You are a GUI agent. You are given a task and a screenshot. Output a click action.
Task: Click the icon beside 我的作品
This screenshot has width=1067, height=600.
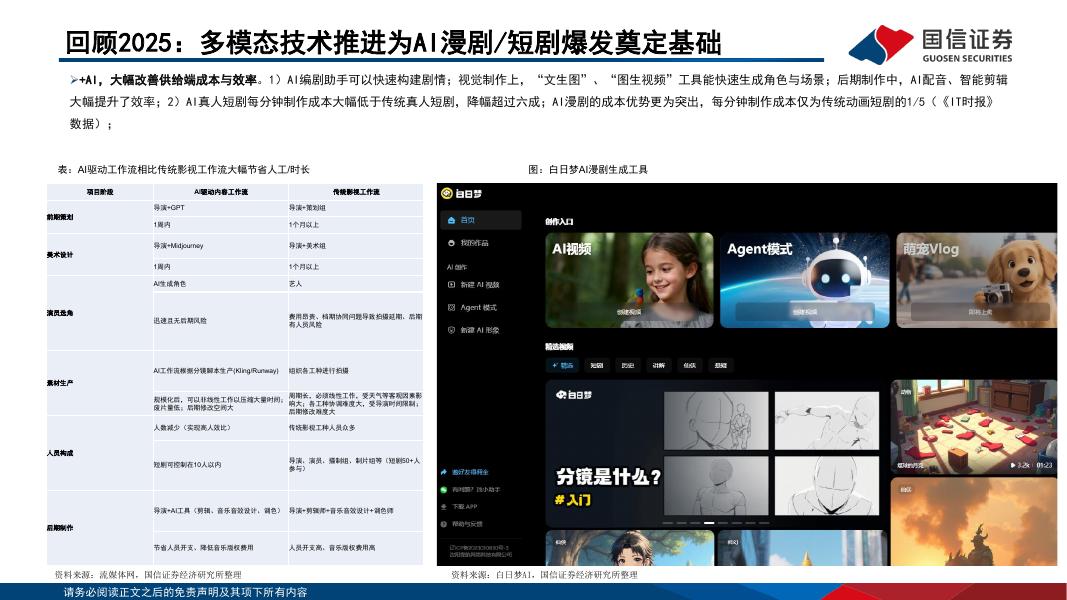click(451, 243)
